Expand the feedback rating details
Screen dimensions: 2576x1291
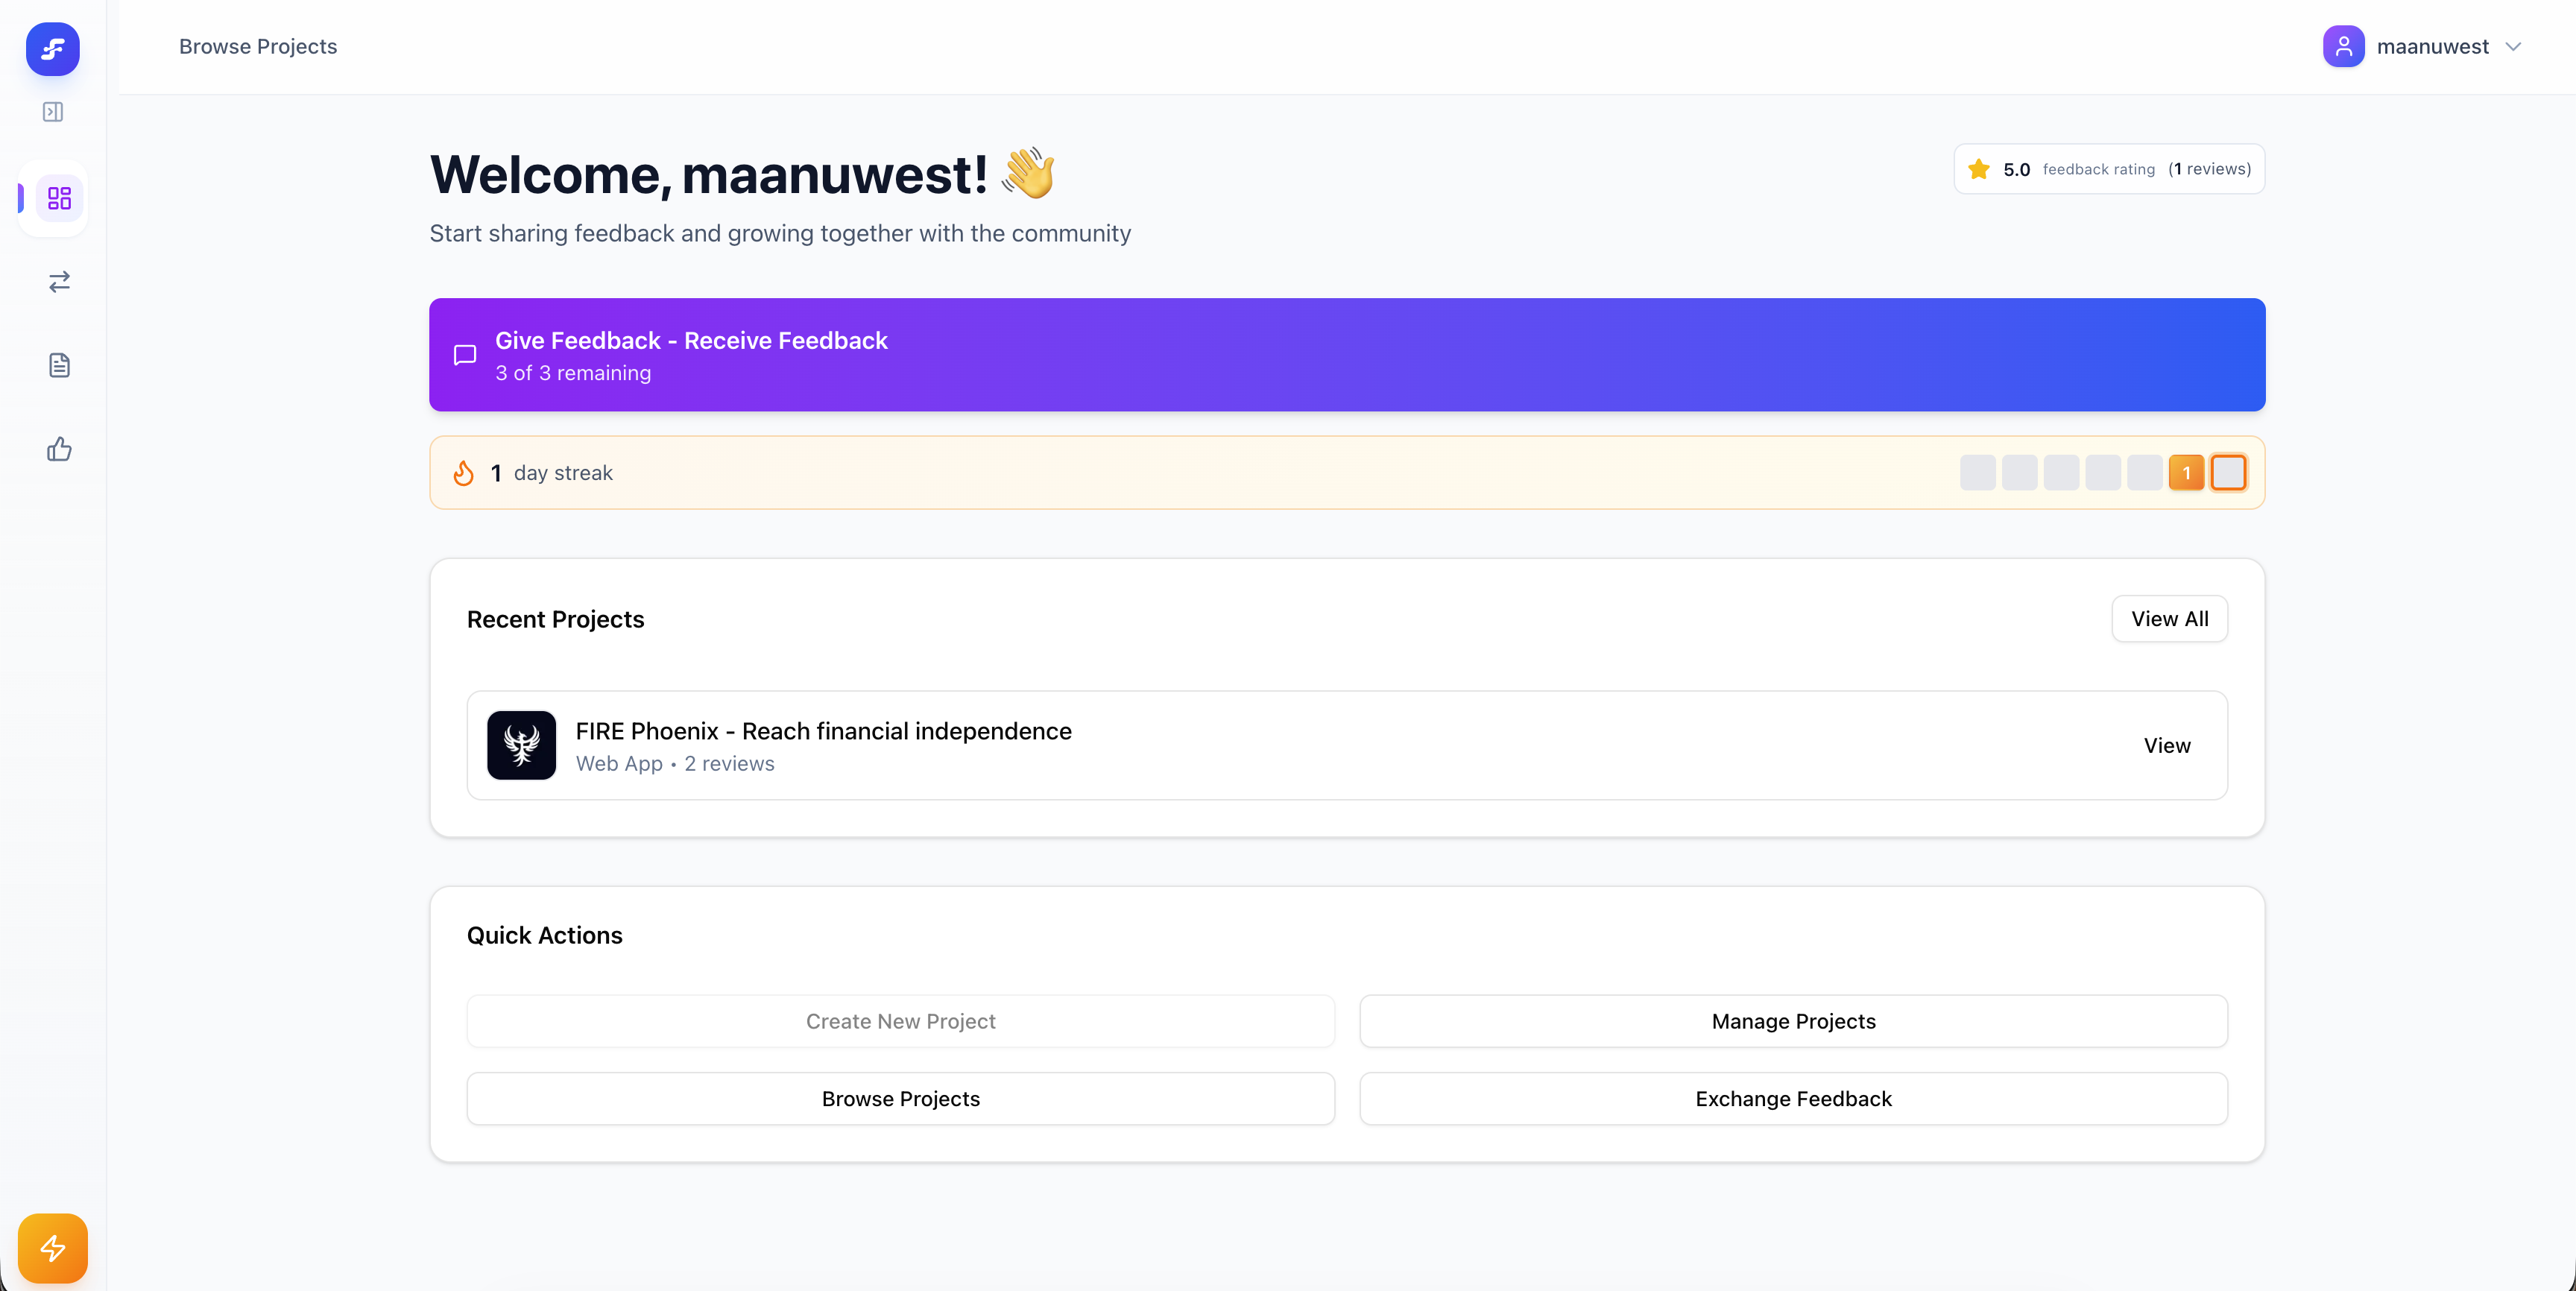(2109, 168)
